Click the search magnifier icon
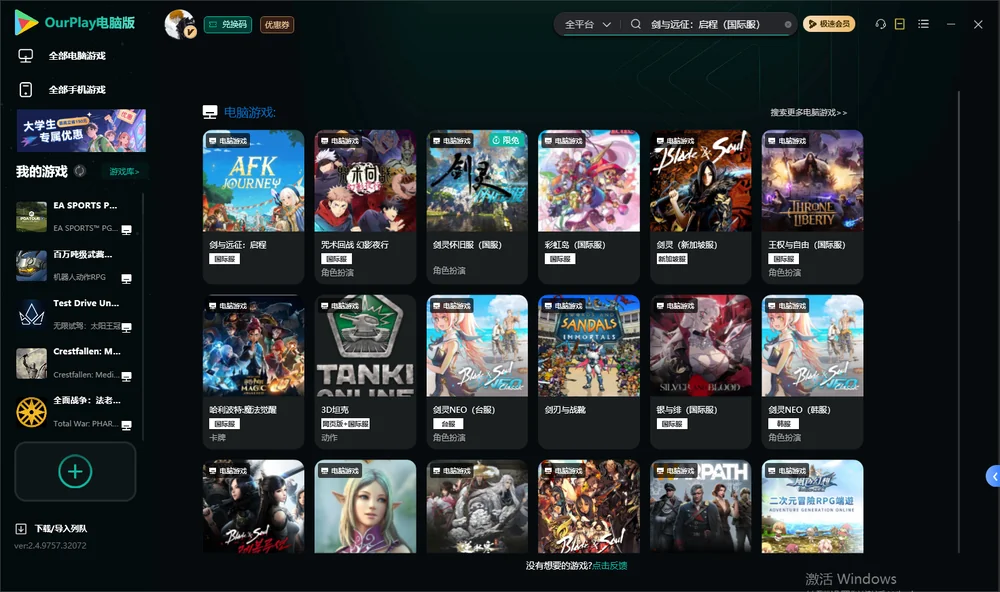1000x592 pixels. click(636, 24)
